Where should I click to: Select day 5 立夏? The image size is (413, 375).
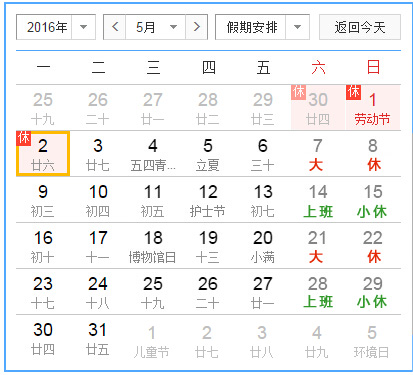coord(208,154)
